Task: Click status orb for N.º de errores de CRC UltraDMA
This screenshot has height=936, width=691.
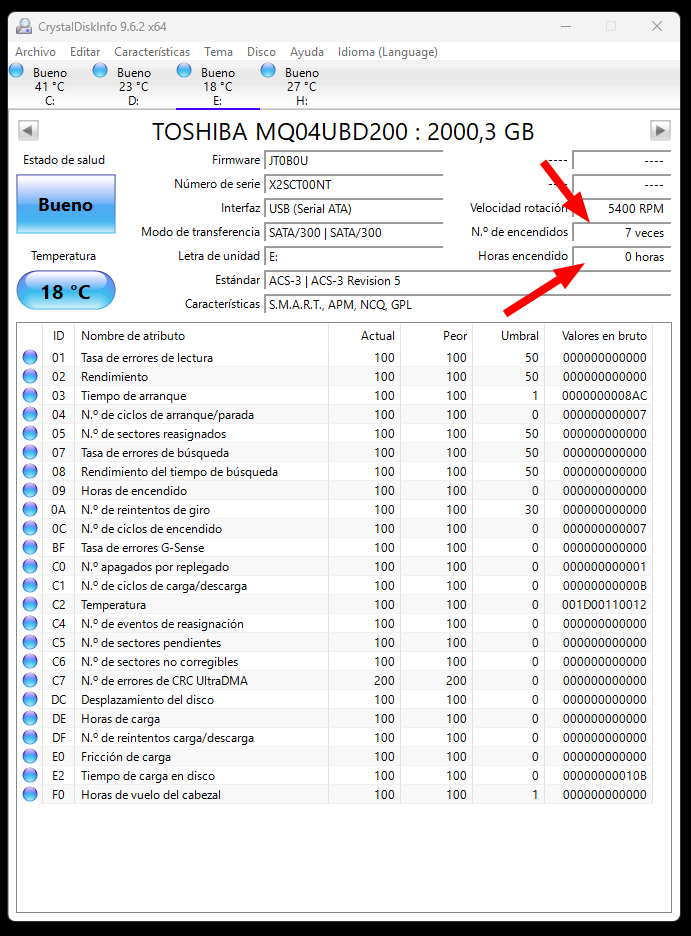Action: coord(30,681)
